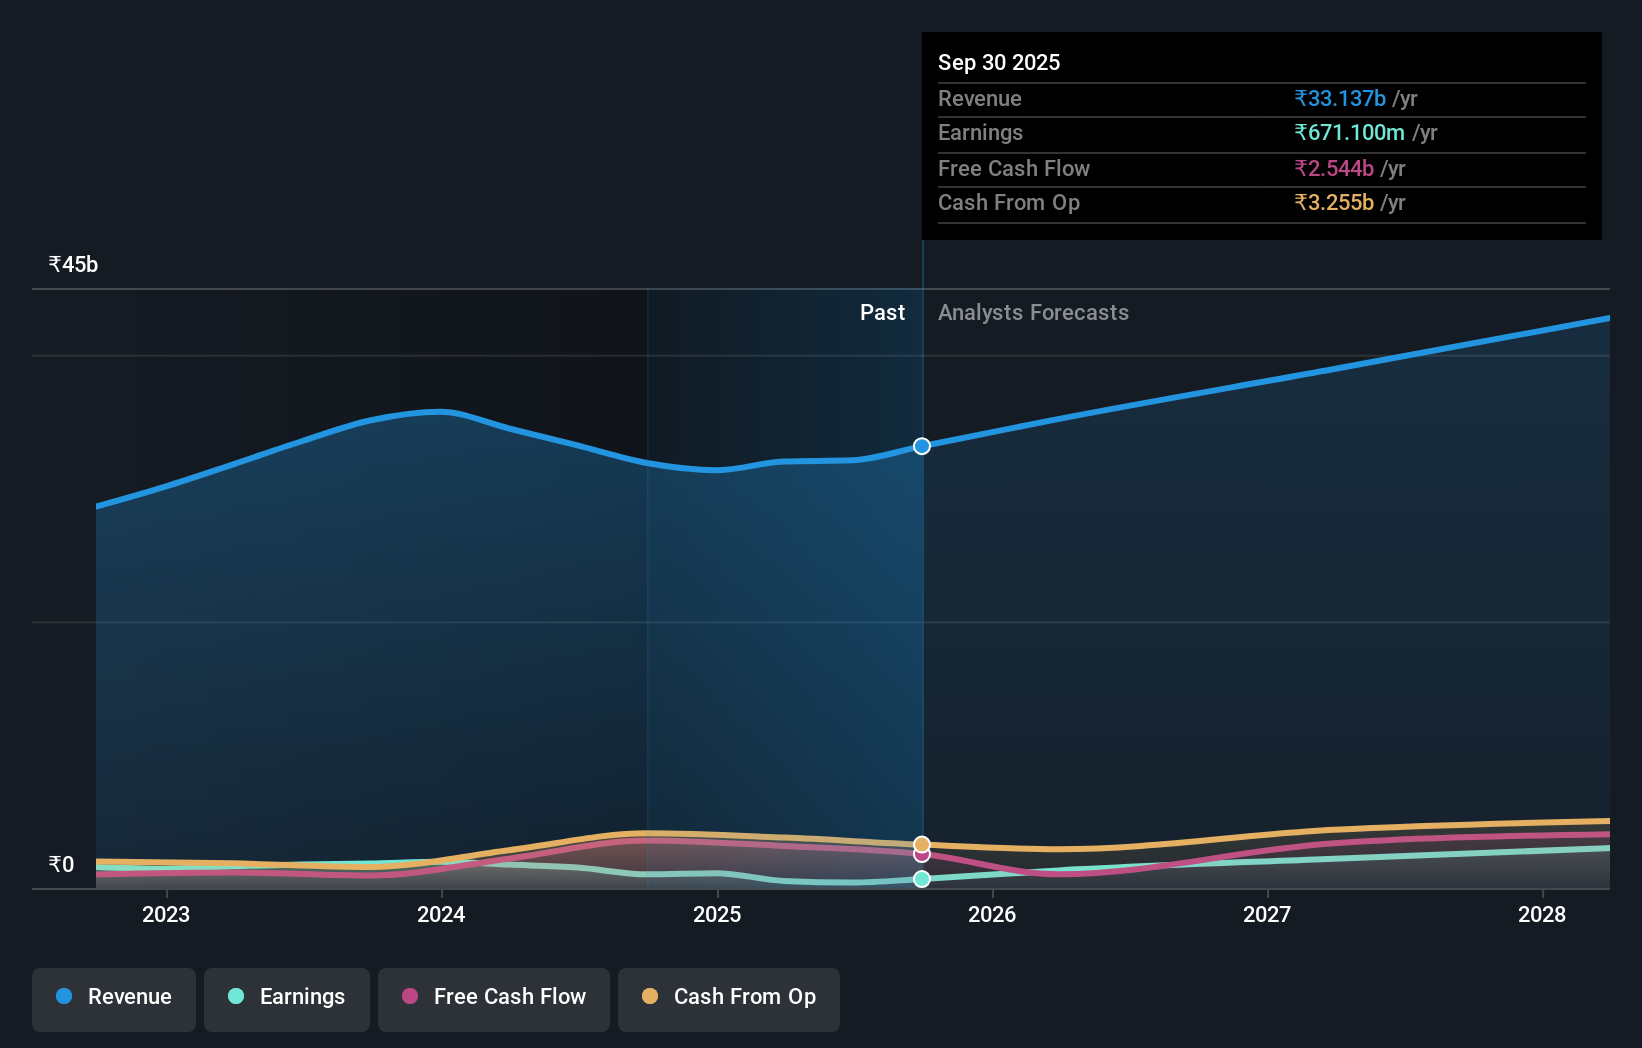Toggle the Earnings series off
This screenshot has height=1048, width=1642.
[287, 997]
